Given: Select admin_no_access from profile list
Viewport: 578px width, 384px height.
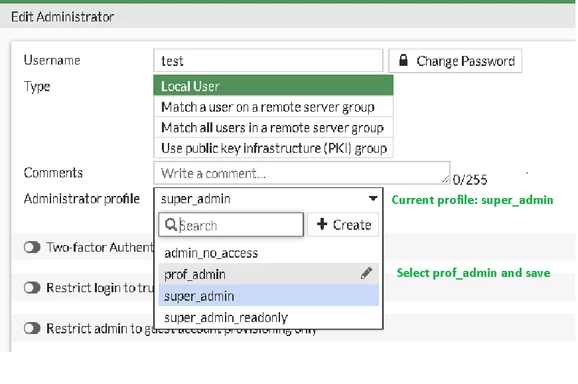Looking at the screenshot, I should point(269,253).
